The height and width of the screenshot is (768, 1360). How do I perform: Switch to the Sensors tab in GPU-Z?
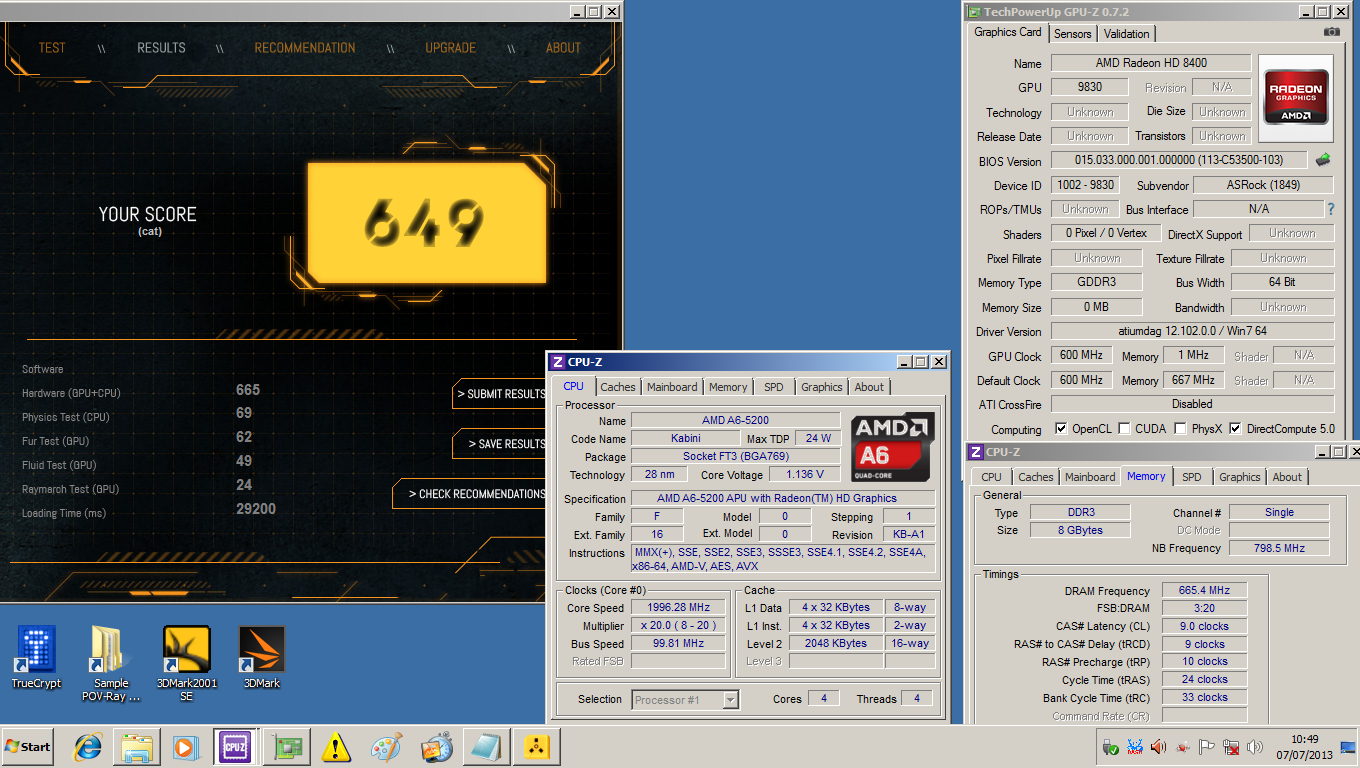click(x=1073, y=33)
